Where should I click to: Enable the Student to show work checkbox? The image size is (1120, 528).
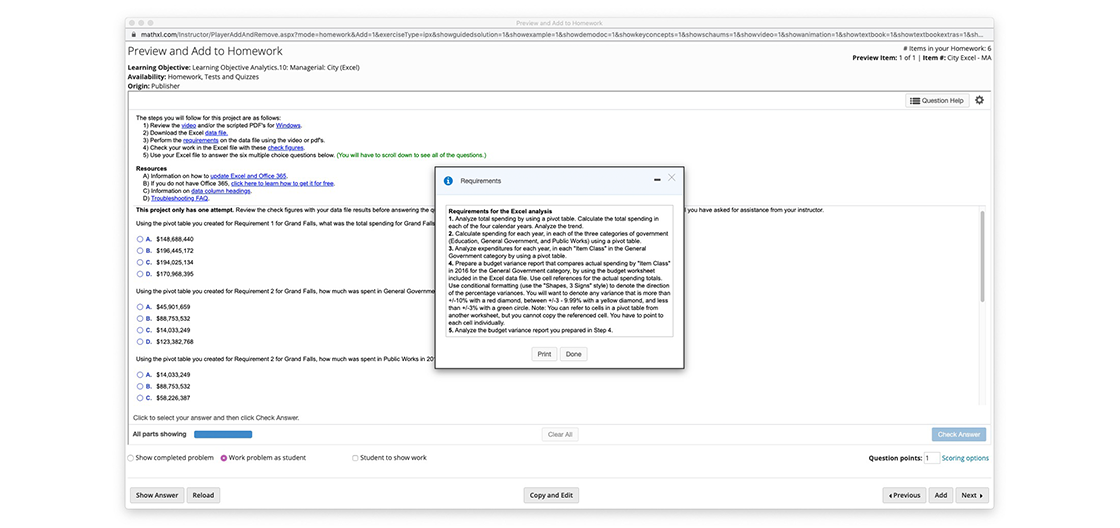(355, 458)
